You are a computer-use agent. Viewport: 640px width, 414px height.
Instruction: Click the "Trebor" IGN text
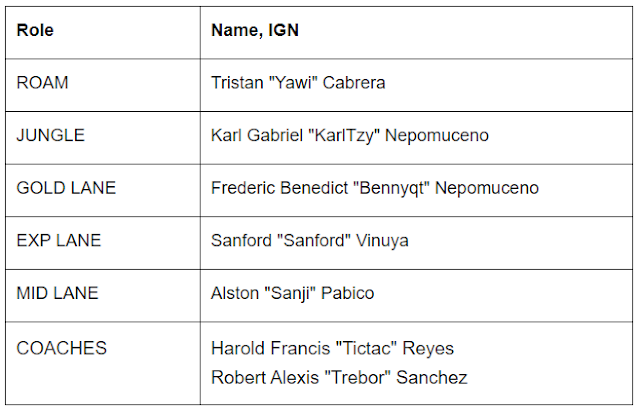click(357, 377)
